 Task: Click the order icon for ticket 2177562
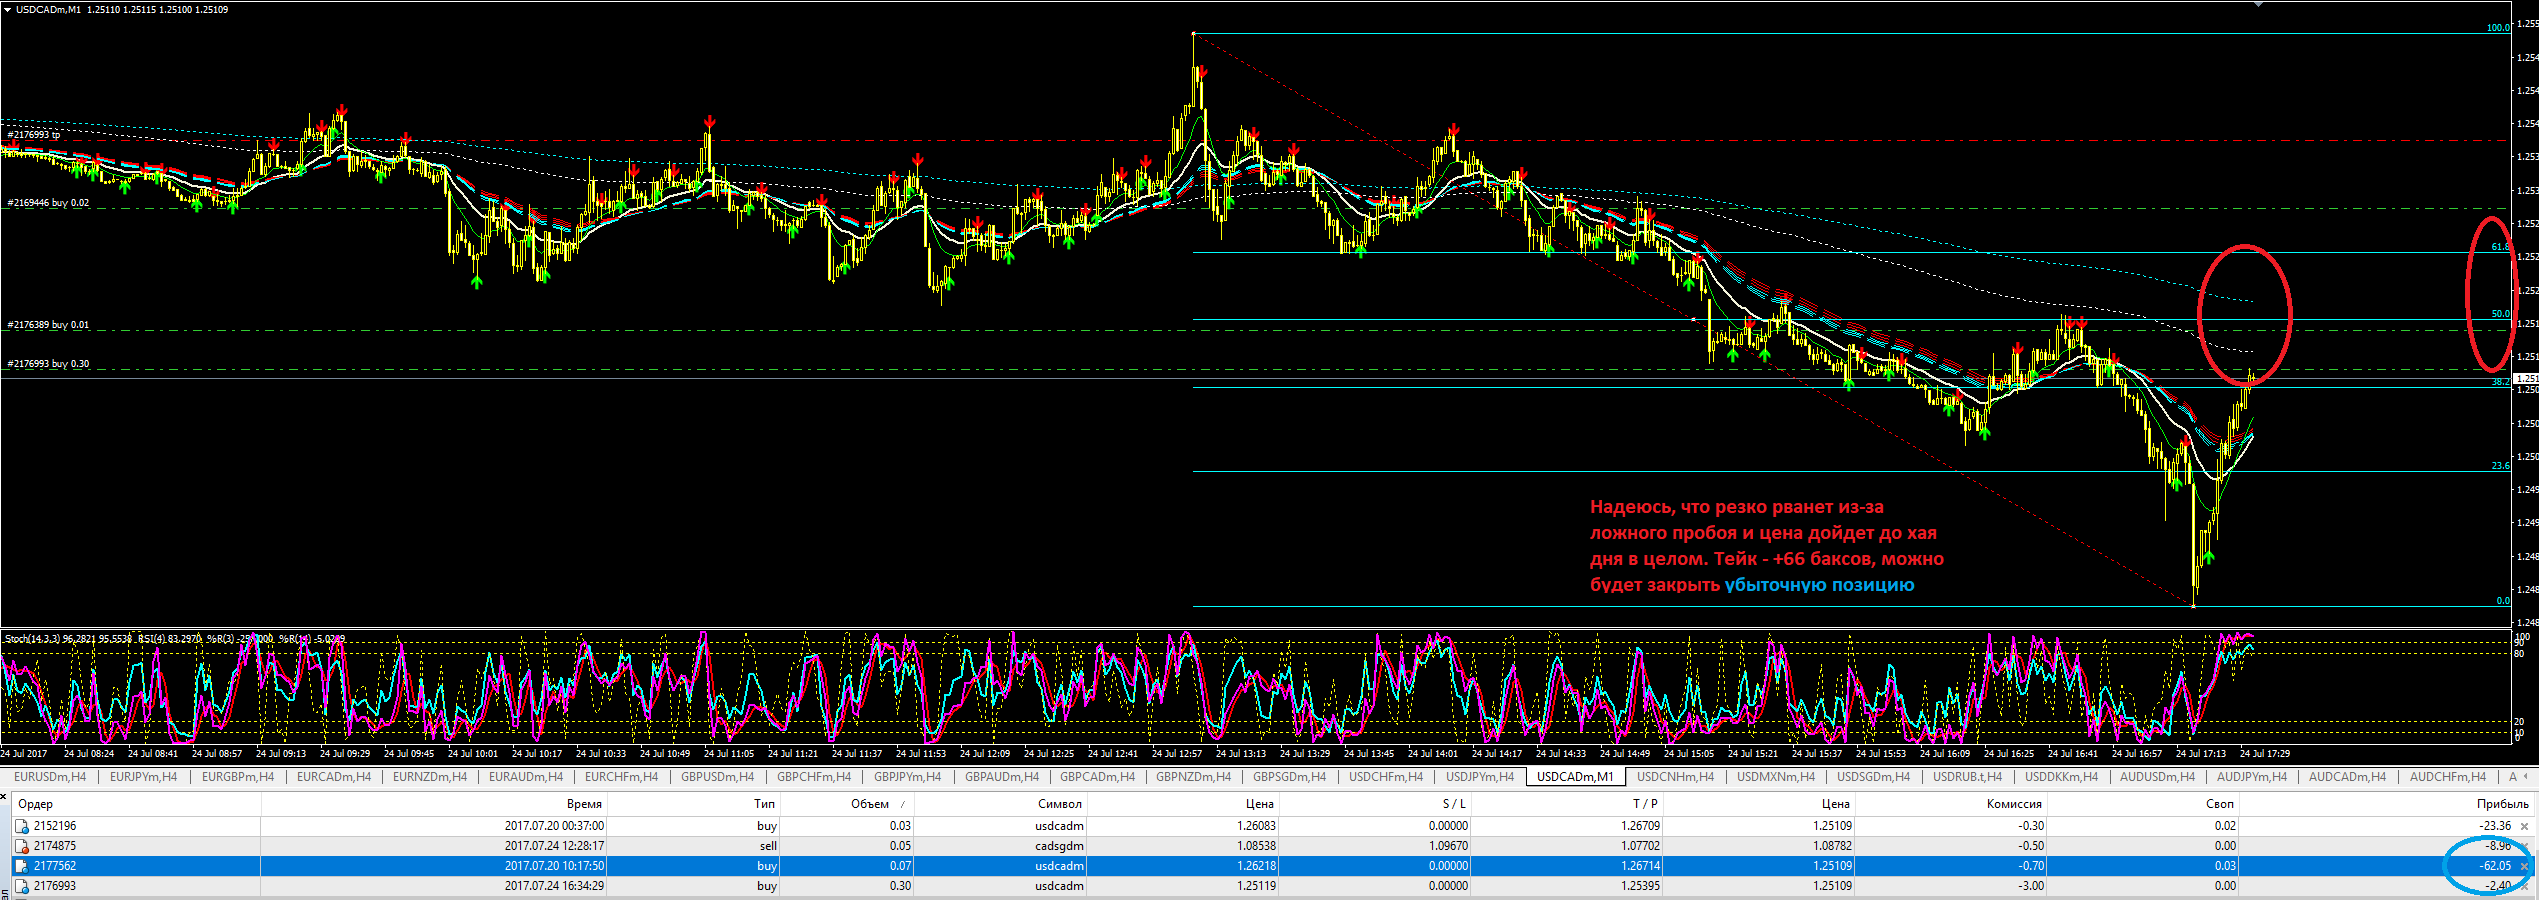pyautogui.click(x=22, y=866)
